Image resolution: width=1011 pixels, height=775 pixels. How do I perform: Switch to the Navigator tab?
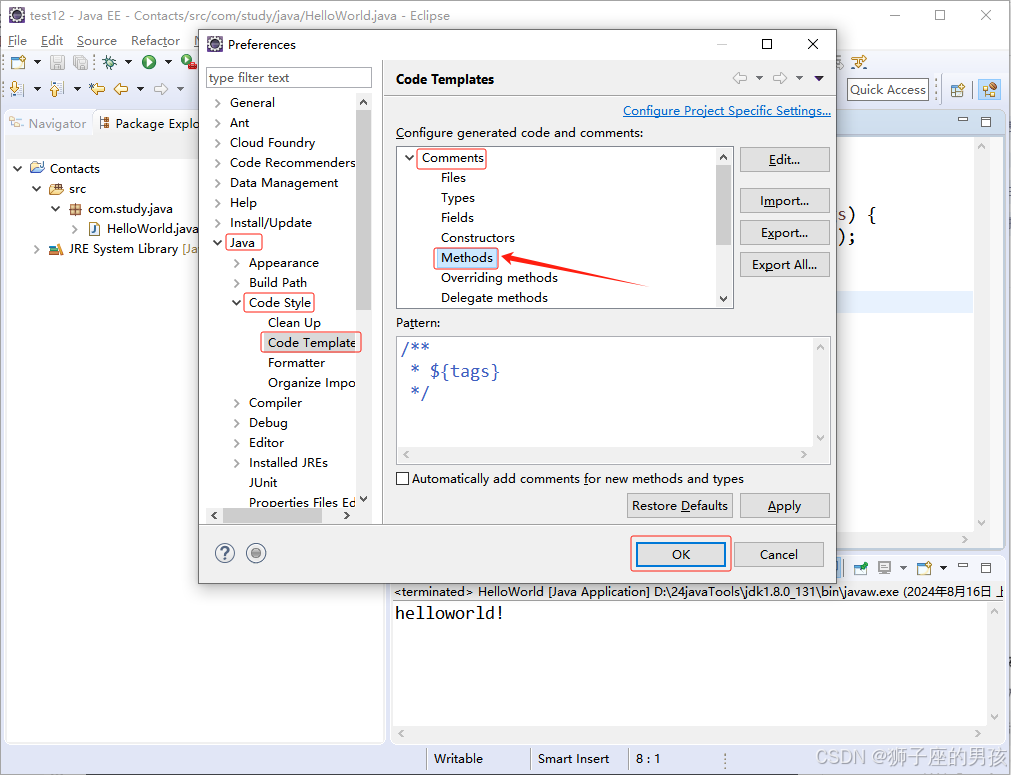[x=48, y=123]
